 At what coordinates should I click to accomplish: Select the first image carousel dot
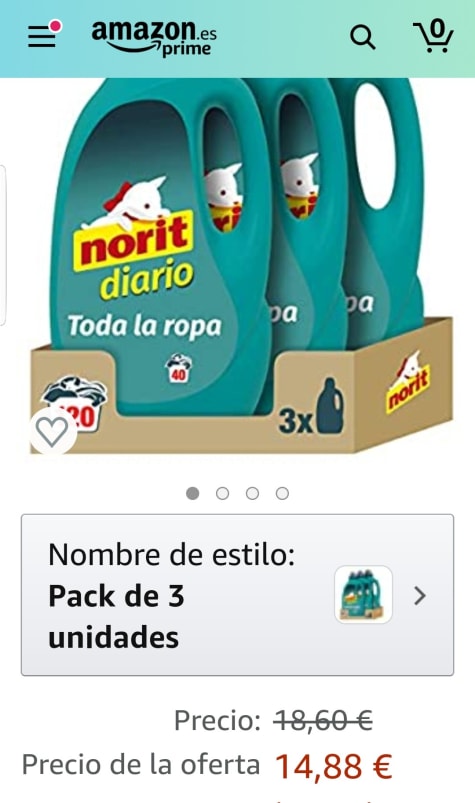(x=192, y=493)
